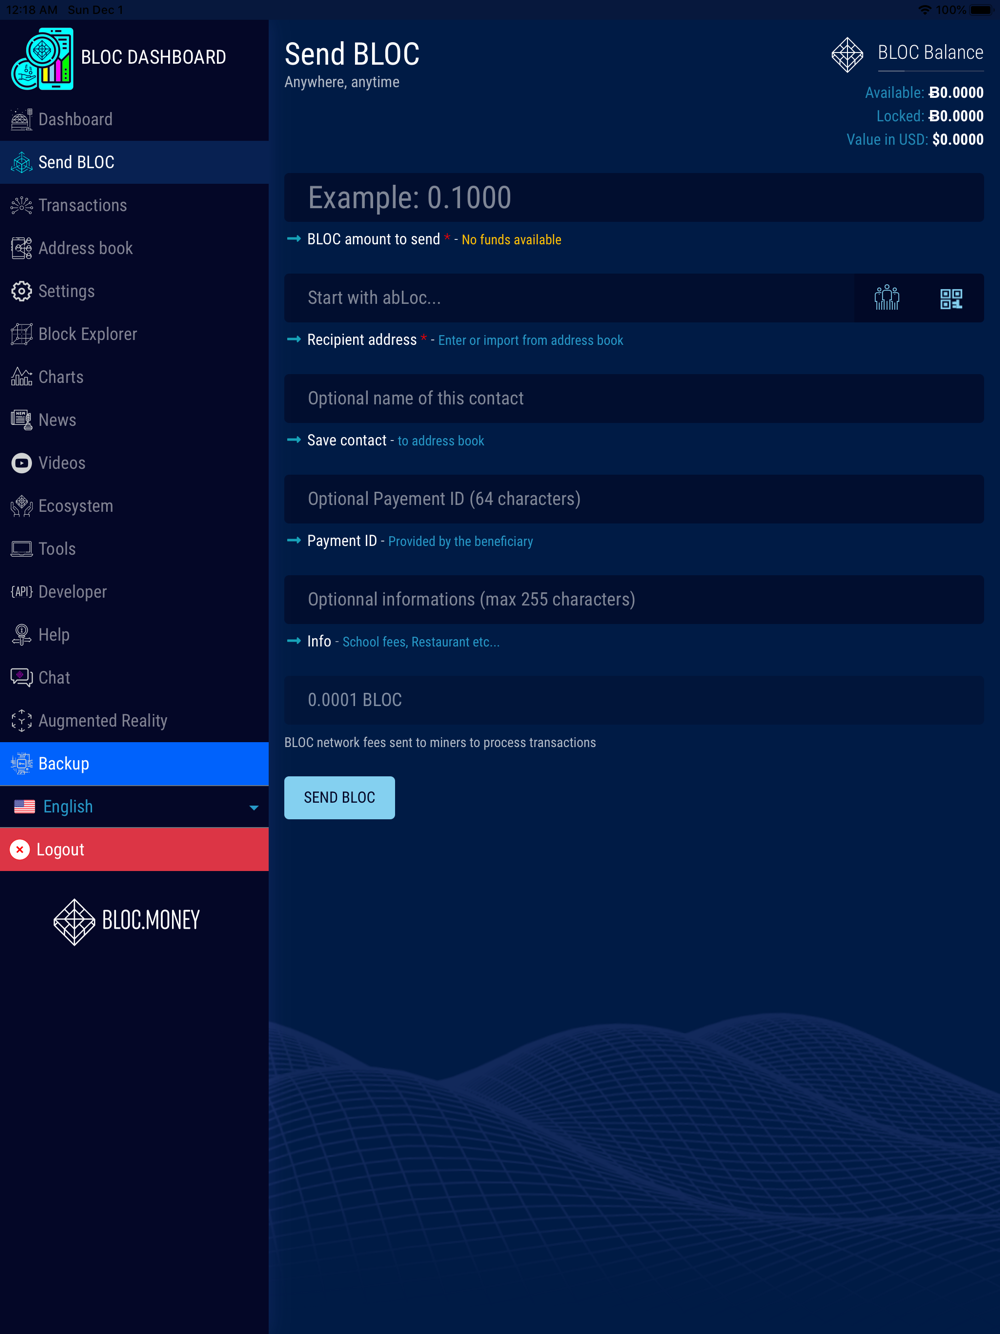1000x1334 pixels.
Task: Click the Tools laptop icon
Action: [21, 550]
